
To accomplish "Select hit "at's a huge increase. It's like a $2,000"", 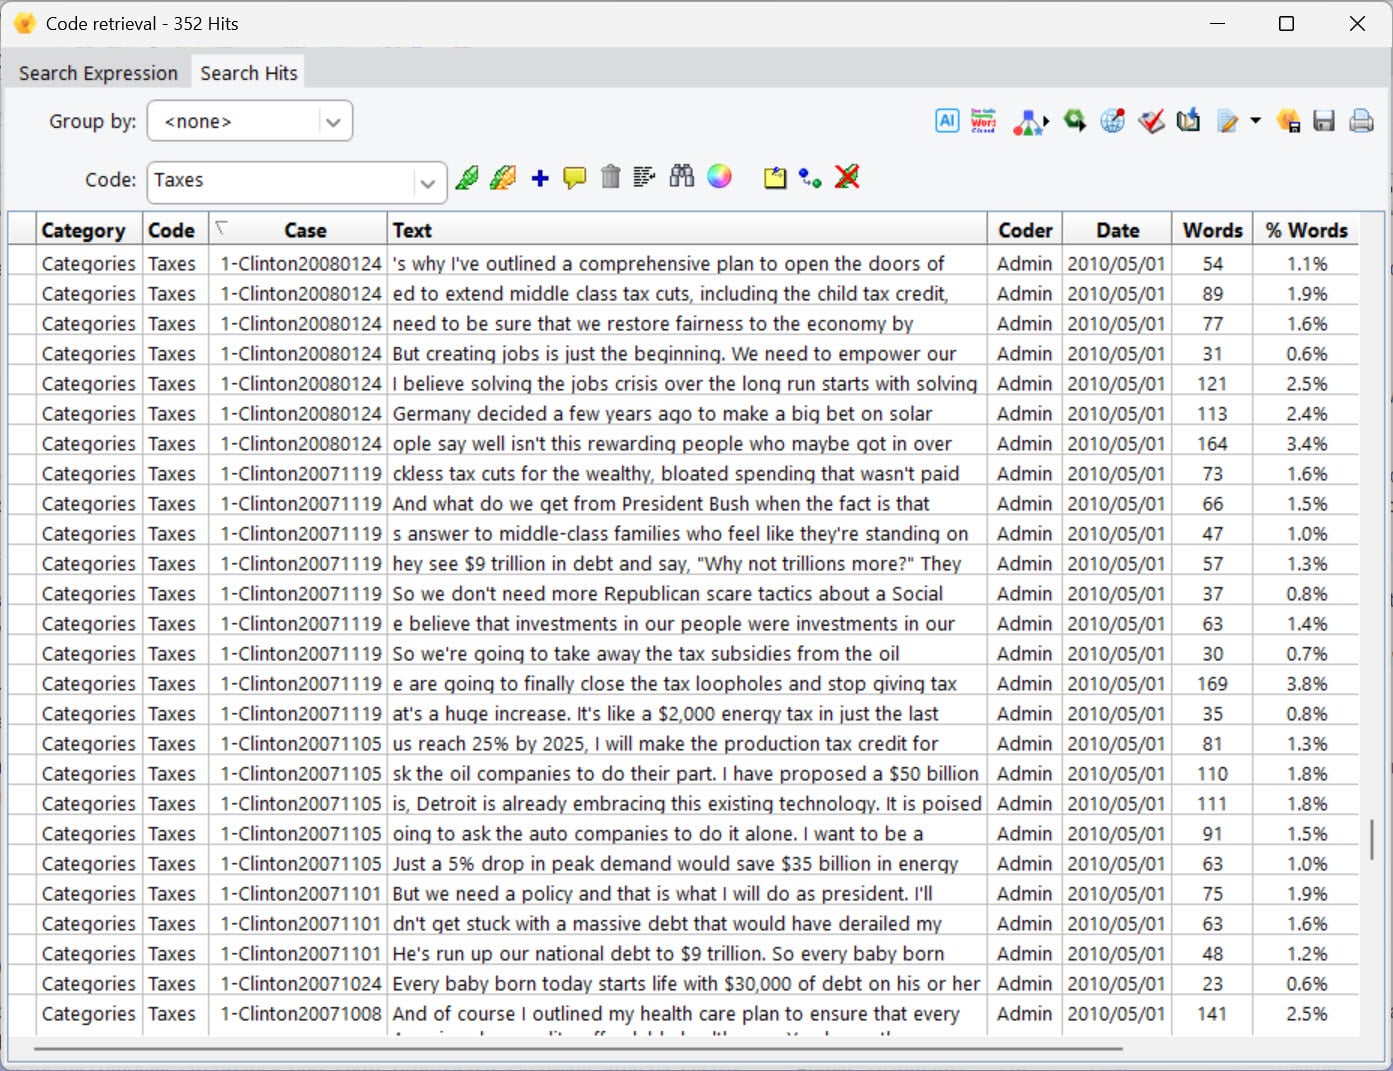I will (x=686, y=713).
